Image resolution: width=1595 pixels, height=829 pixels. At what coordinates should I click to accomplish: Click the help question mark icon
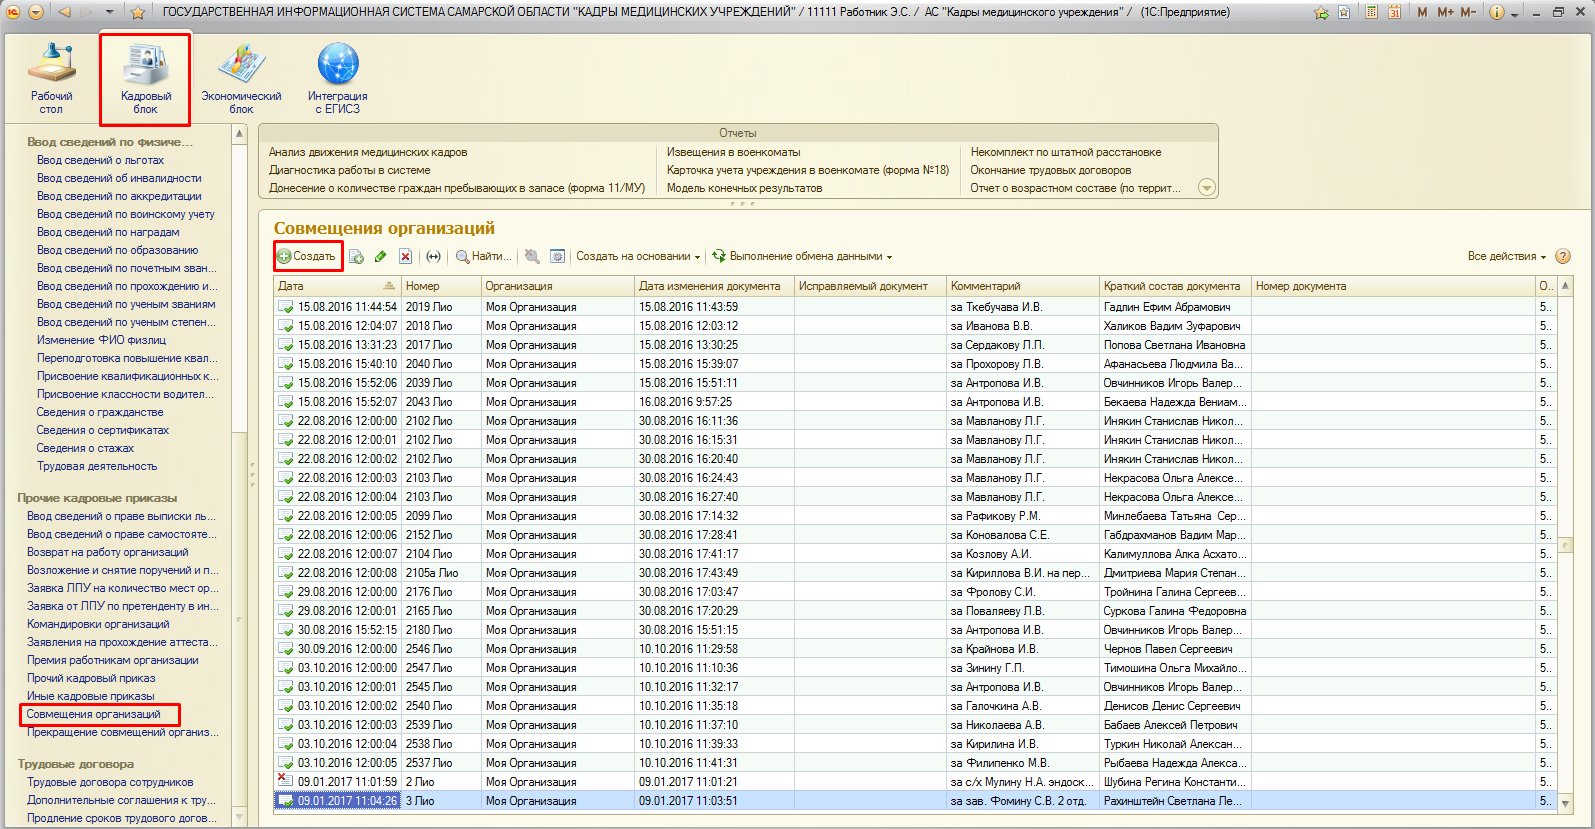1563,257
